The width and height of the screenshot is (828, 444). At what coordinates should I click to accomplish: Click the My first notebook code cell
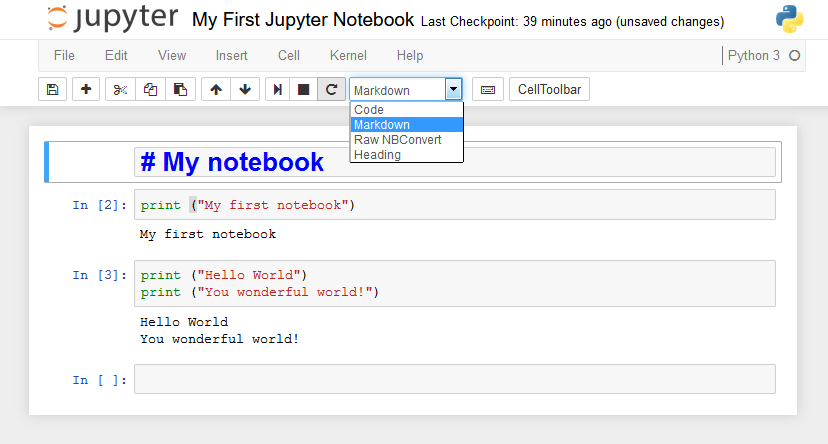pyautogui.click(x=455, y=205)
